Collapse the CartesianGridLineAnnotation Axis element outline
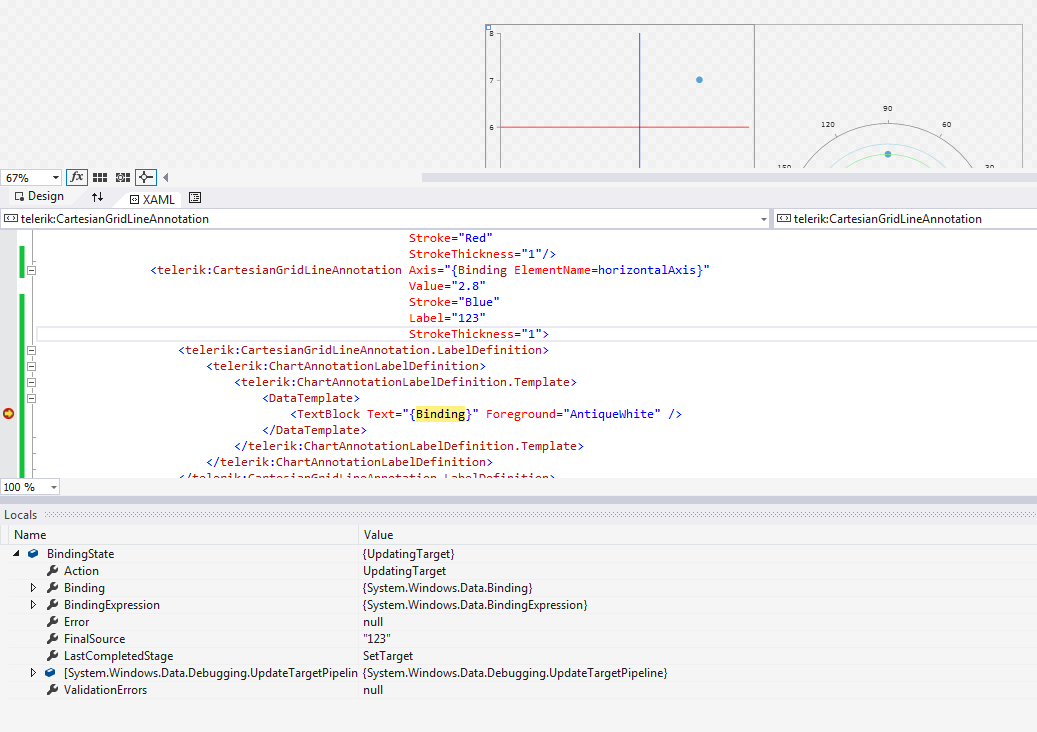 click(31, 270)
